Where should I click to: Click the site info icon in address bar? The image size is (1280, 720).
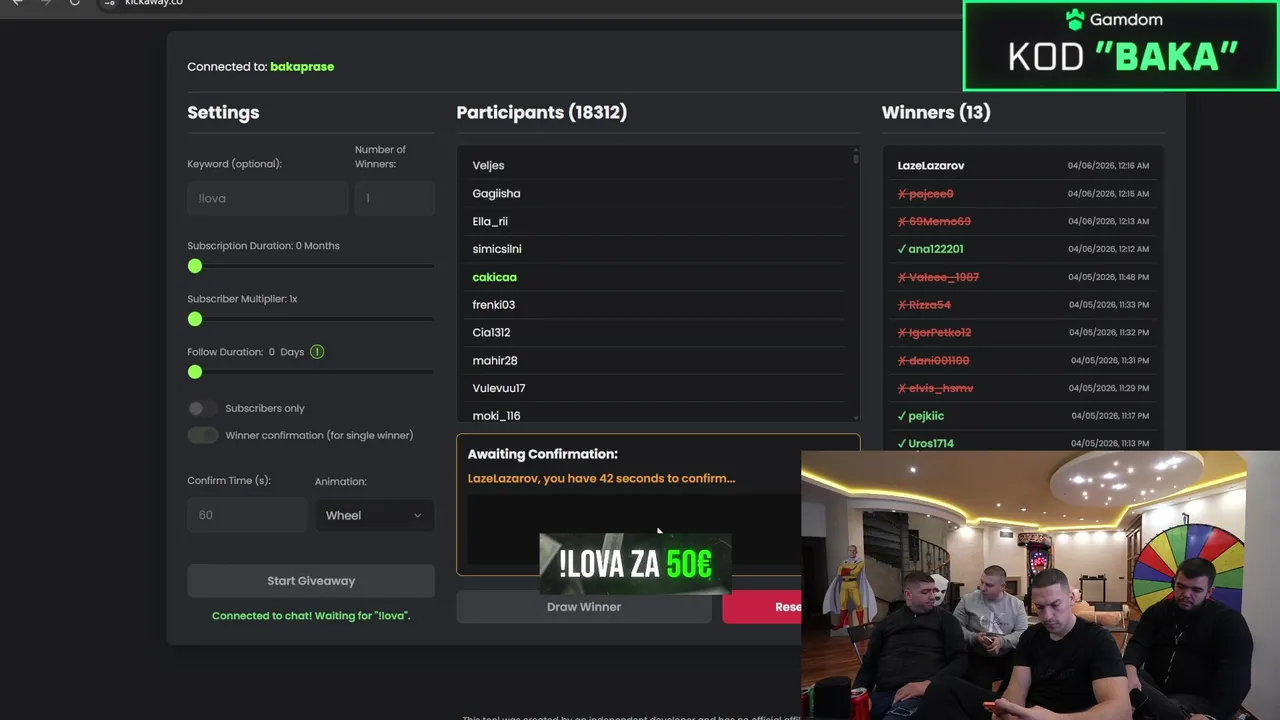click(x=110, y=3)
